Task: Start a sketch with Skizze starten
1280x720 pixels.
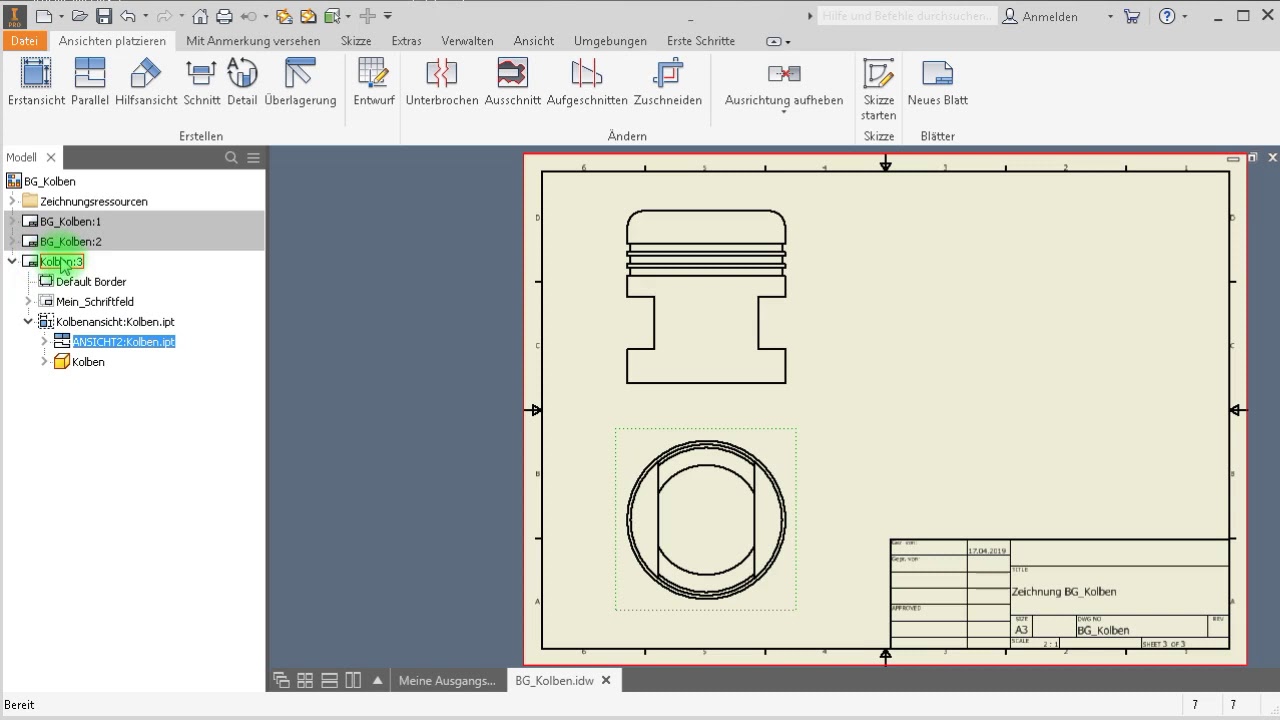Action: (x=879, y=88)
